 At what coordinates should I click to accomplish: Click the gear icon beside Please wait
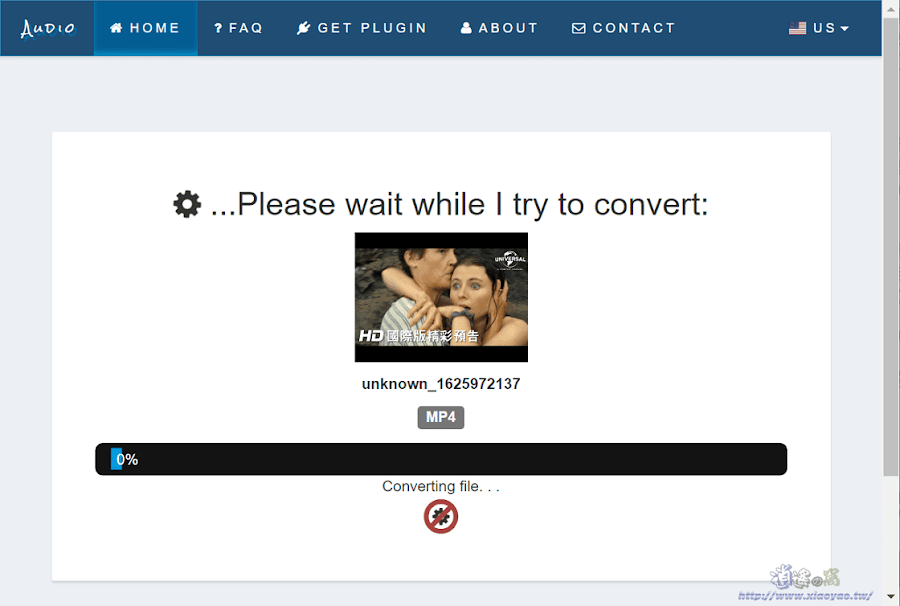[x=187, y=204]
